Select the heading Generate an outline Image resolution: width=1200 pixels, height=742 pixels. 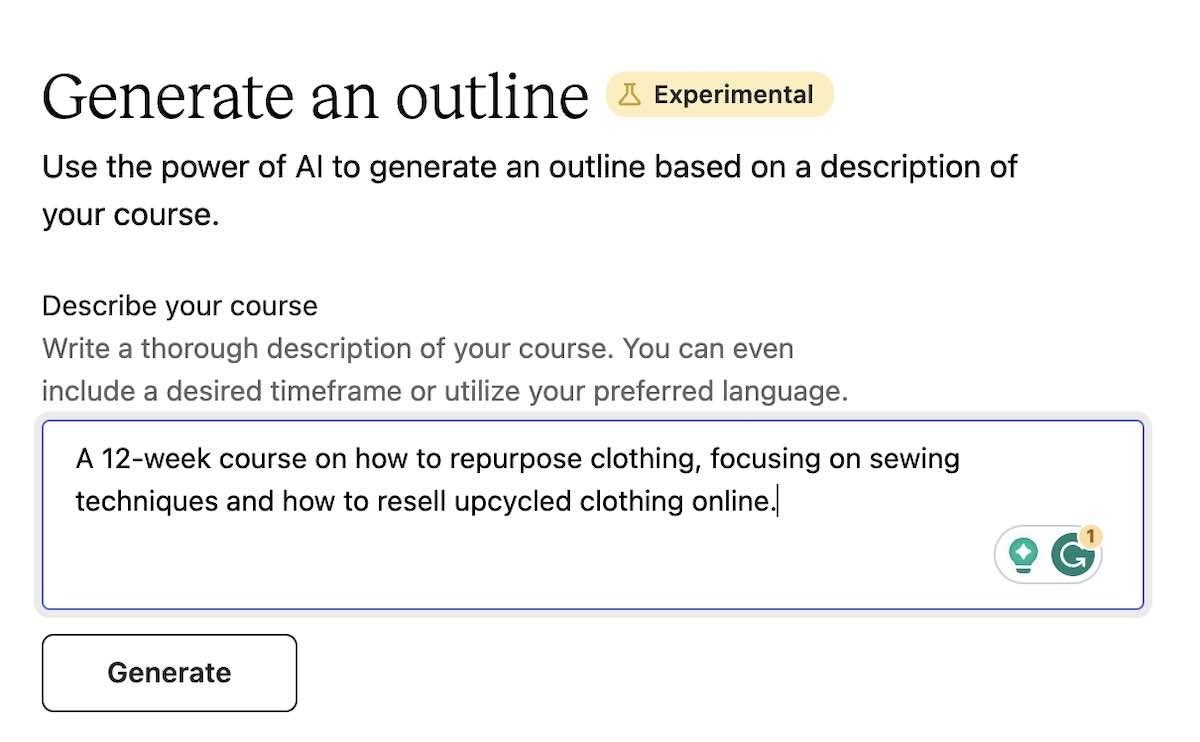[x=314, y=95]
